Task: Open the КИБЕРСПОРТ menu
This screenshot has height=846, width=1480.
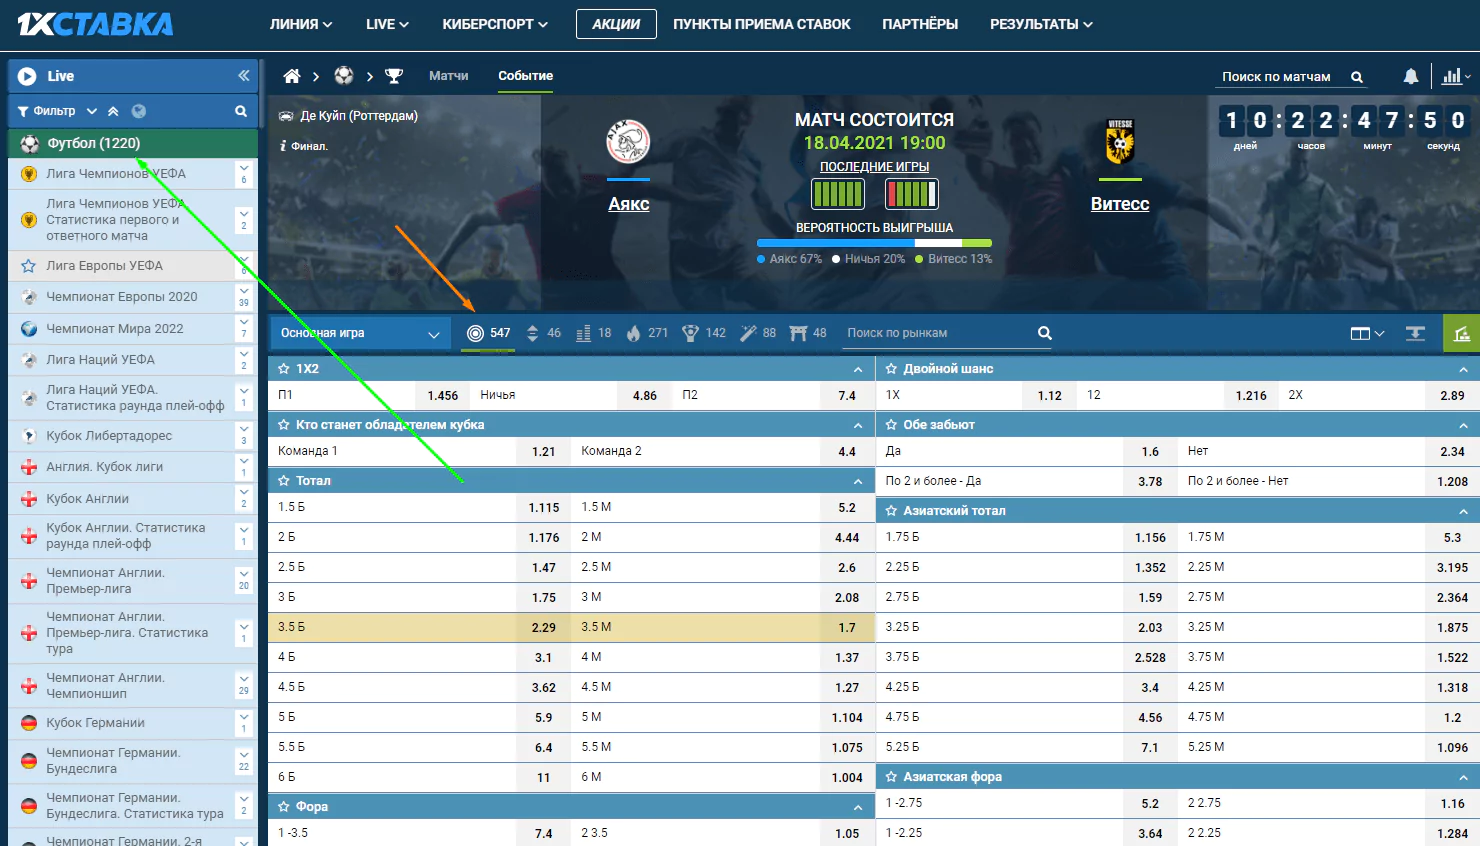Action: click(x=495, y=24)
